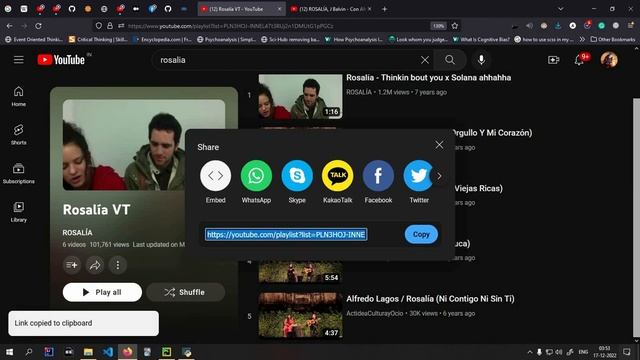The height and width of the screenshot is (360, 640).
Task: Click the Copy link button
Action: pos(421,234)
